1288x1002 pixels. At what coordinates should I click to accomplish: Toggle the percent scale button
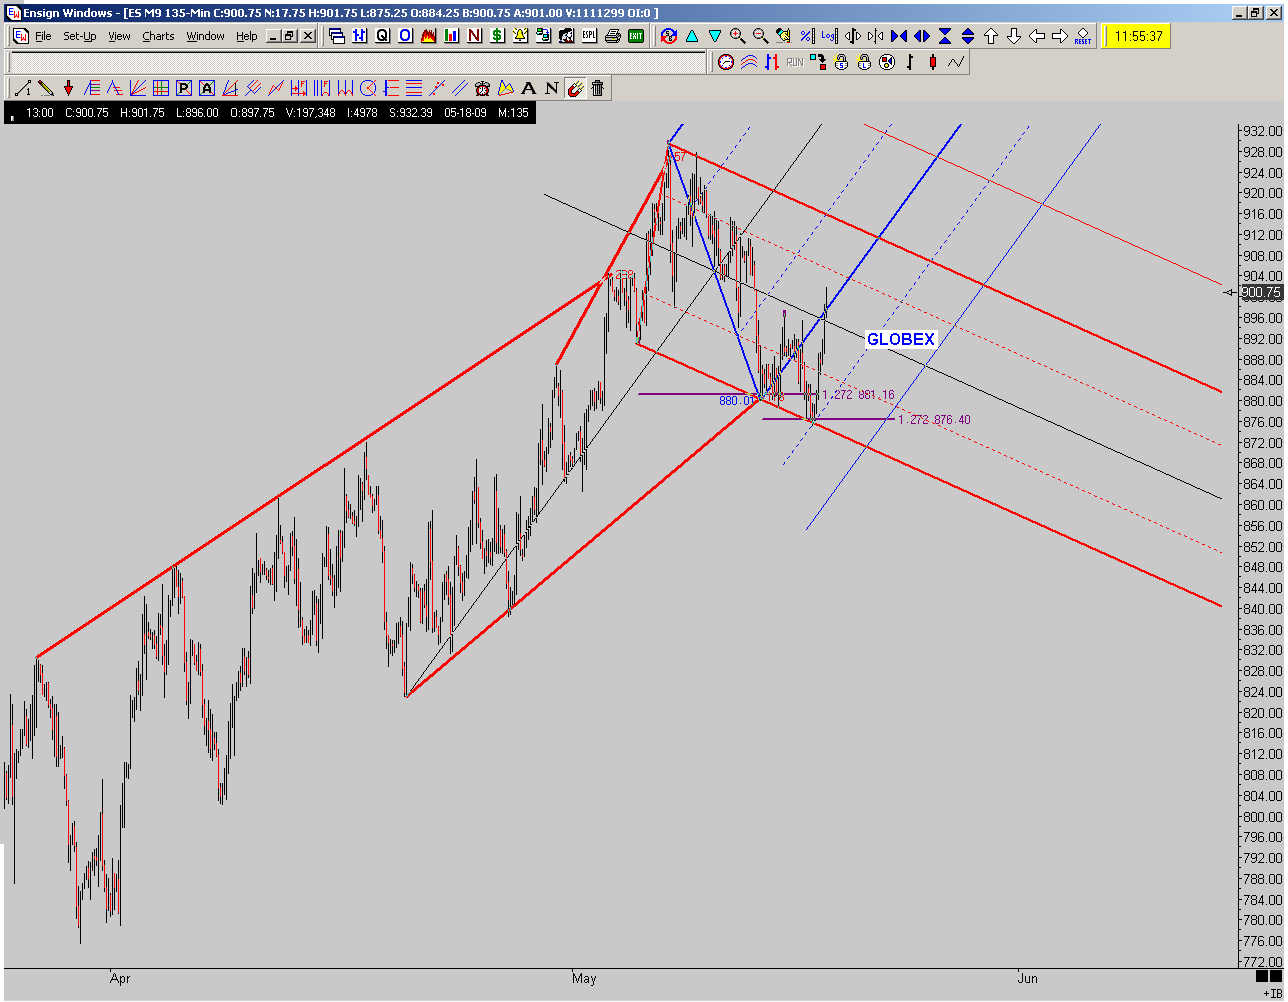coord(806,36)
